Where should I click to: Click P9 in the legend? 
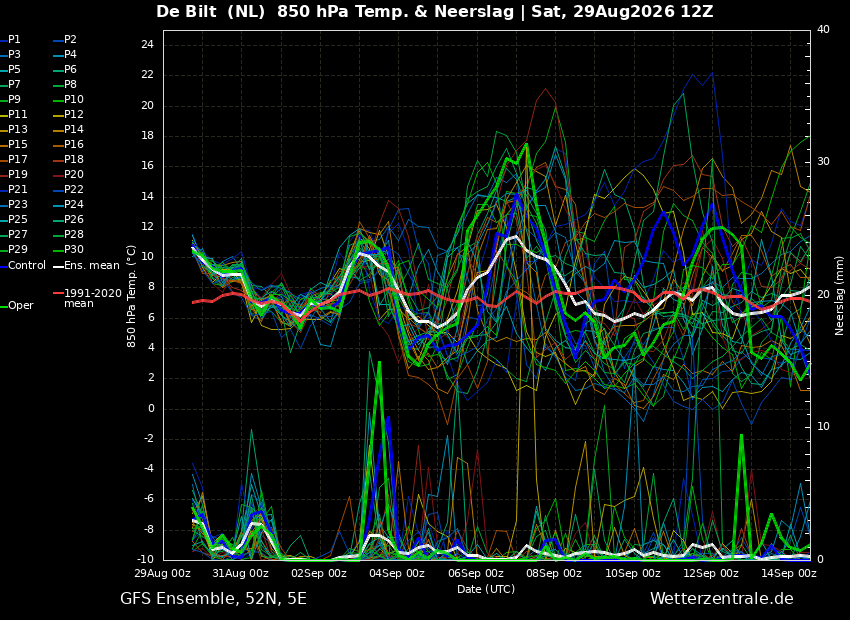(11, 100)
